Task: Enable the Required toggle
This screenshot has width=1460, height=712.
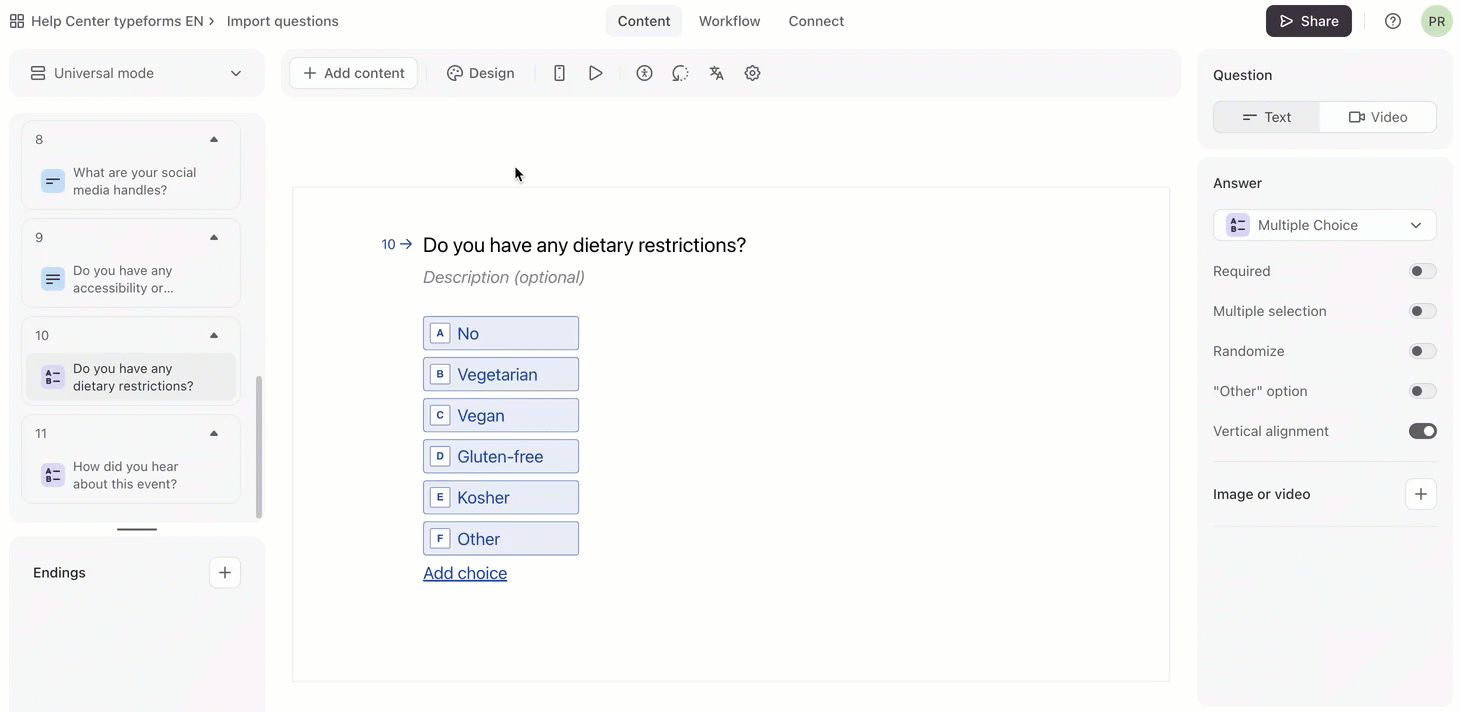Action: pyautogui.click(x=1422, y=271)
